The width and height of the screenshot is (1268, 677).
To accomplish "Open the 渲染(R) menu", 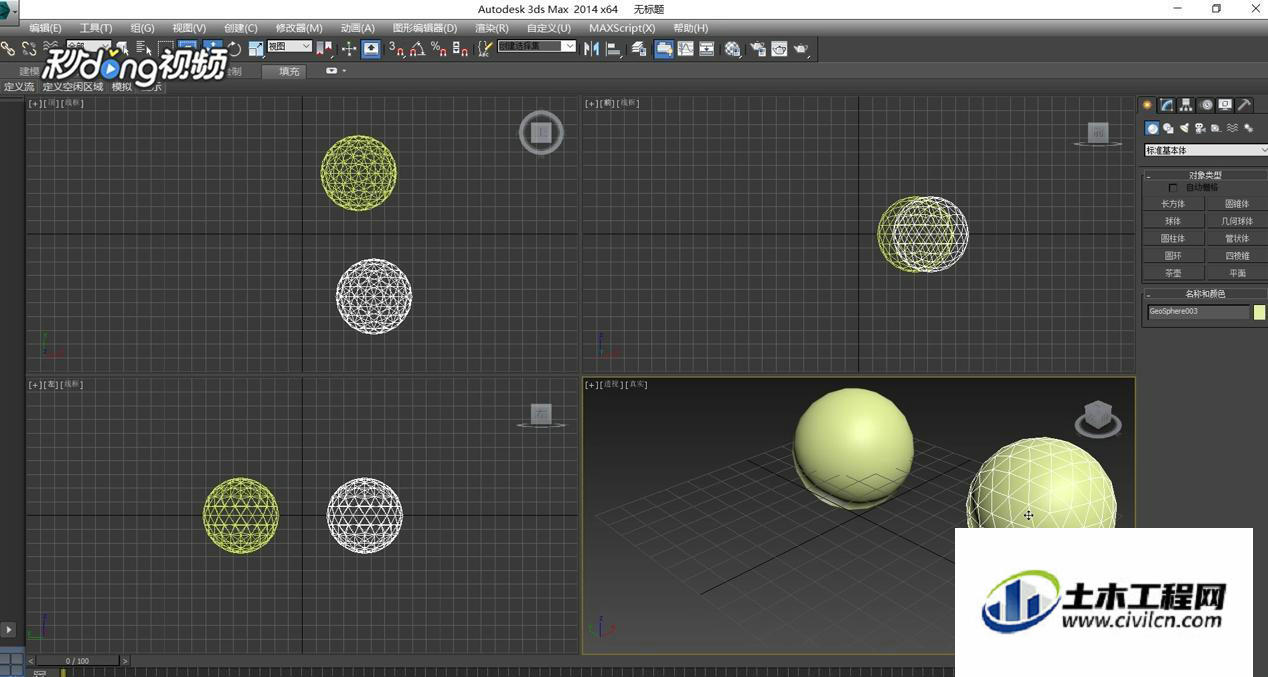I will point(491,28).
